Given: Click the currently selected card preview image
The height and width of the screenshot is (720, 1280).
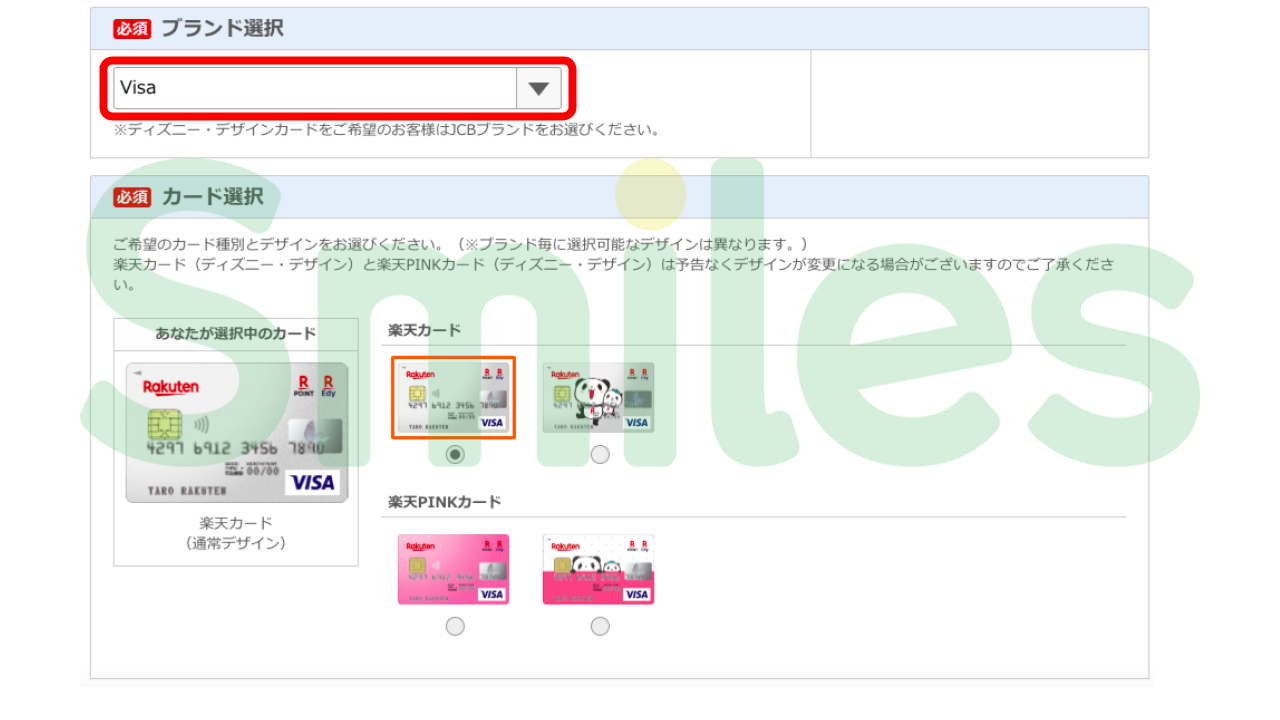Looking at the screenshot, I should pos(236,432).
